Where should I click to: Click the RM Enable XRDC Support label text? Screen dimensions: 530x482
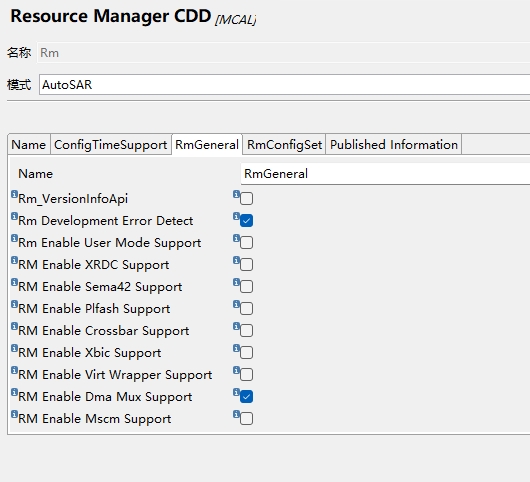94,265
